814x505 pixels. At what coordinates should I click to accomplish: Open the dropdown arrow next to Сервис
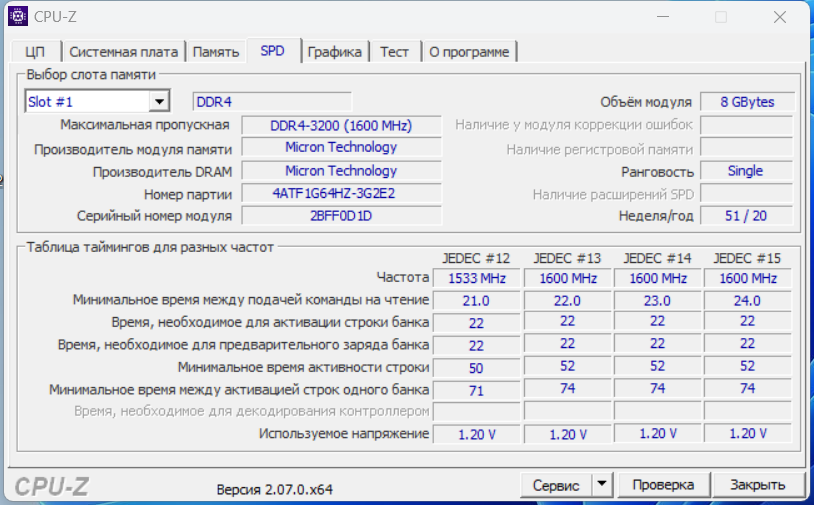pyautogui.click(x=602, y=484)
